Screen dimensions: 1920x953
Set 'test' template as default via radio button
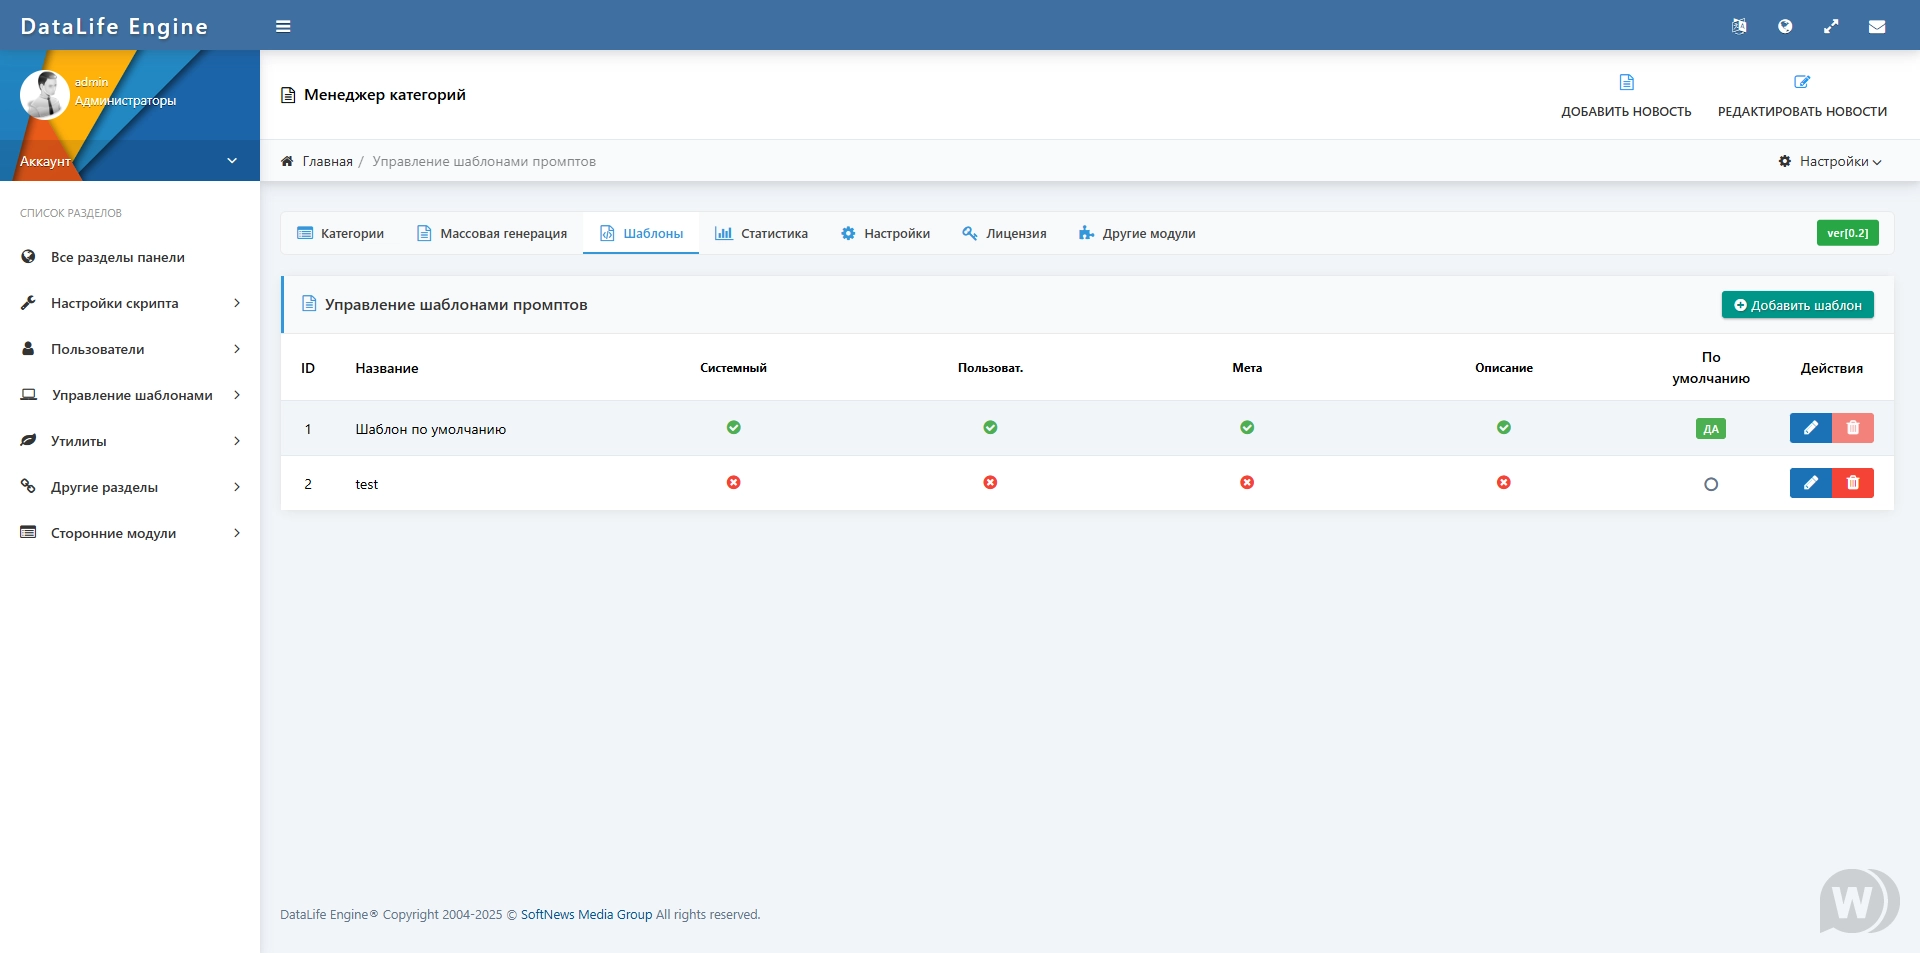click(1711, 485)
